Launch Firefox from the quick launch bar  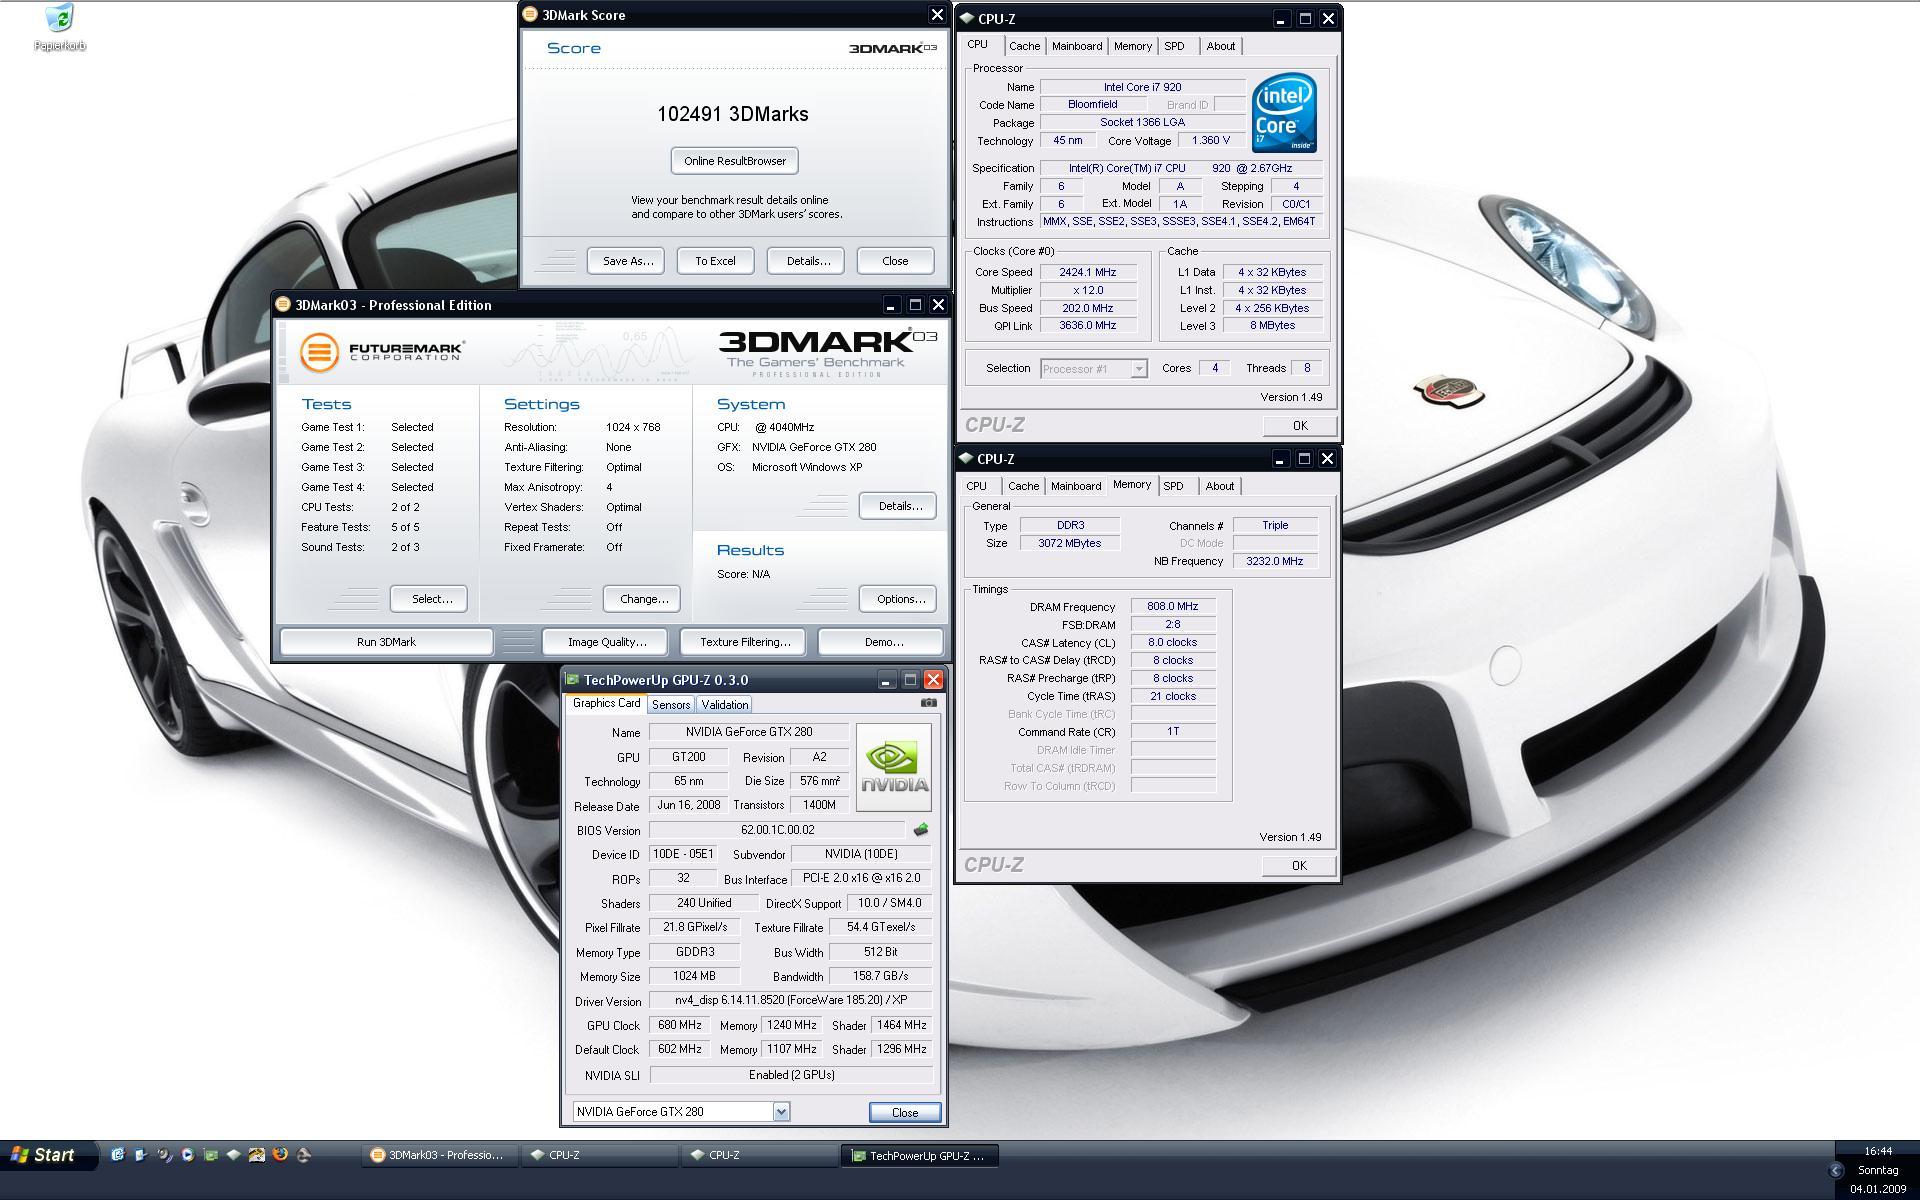(x=280, y=1155)
